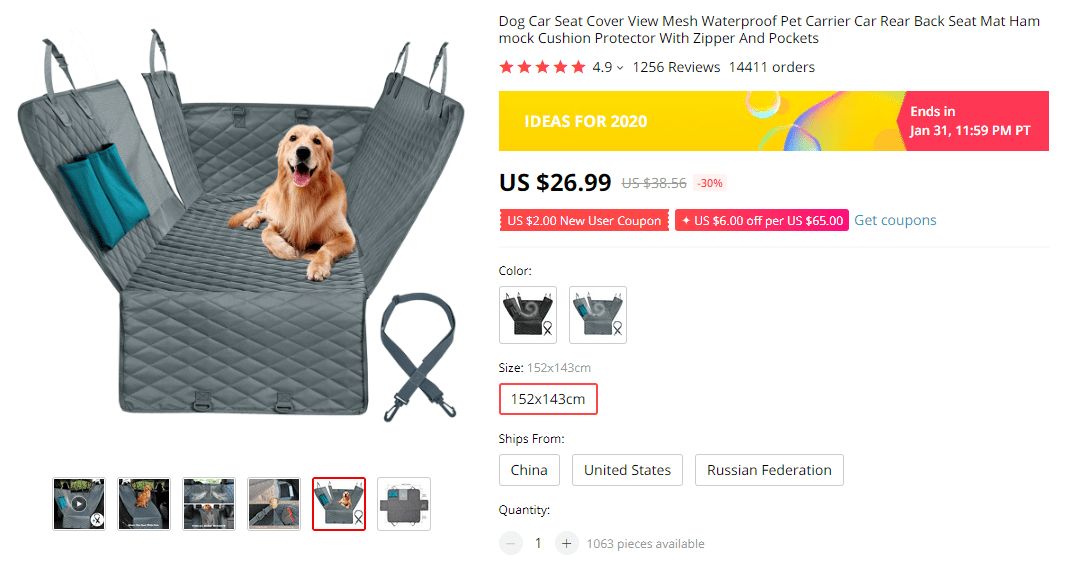Open the Get coupons link
The height and width of the screenshot is (564, 1074).
click(895, 220)
